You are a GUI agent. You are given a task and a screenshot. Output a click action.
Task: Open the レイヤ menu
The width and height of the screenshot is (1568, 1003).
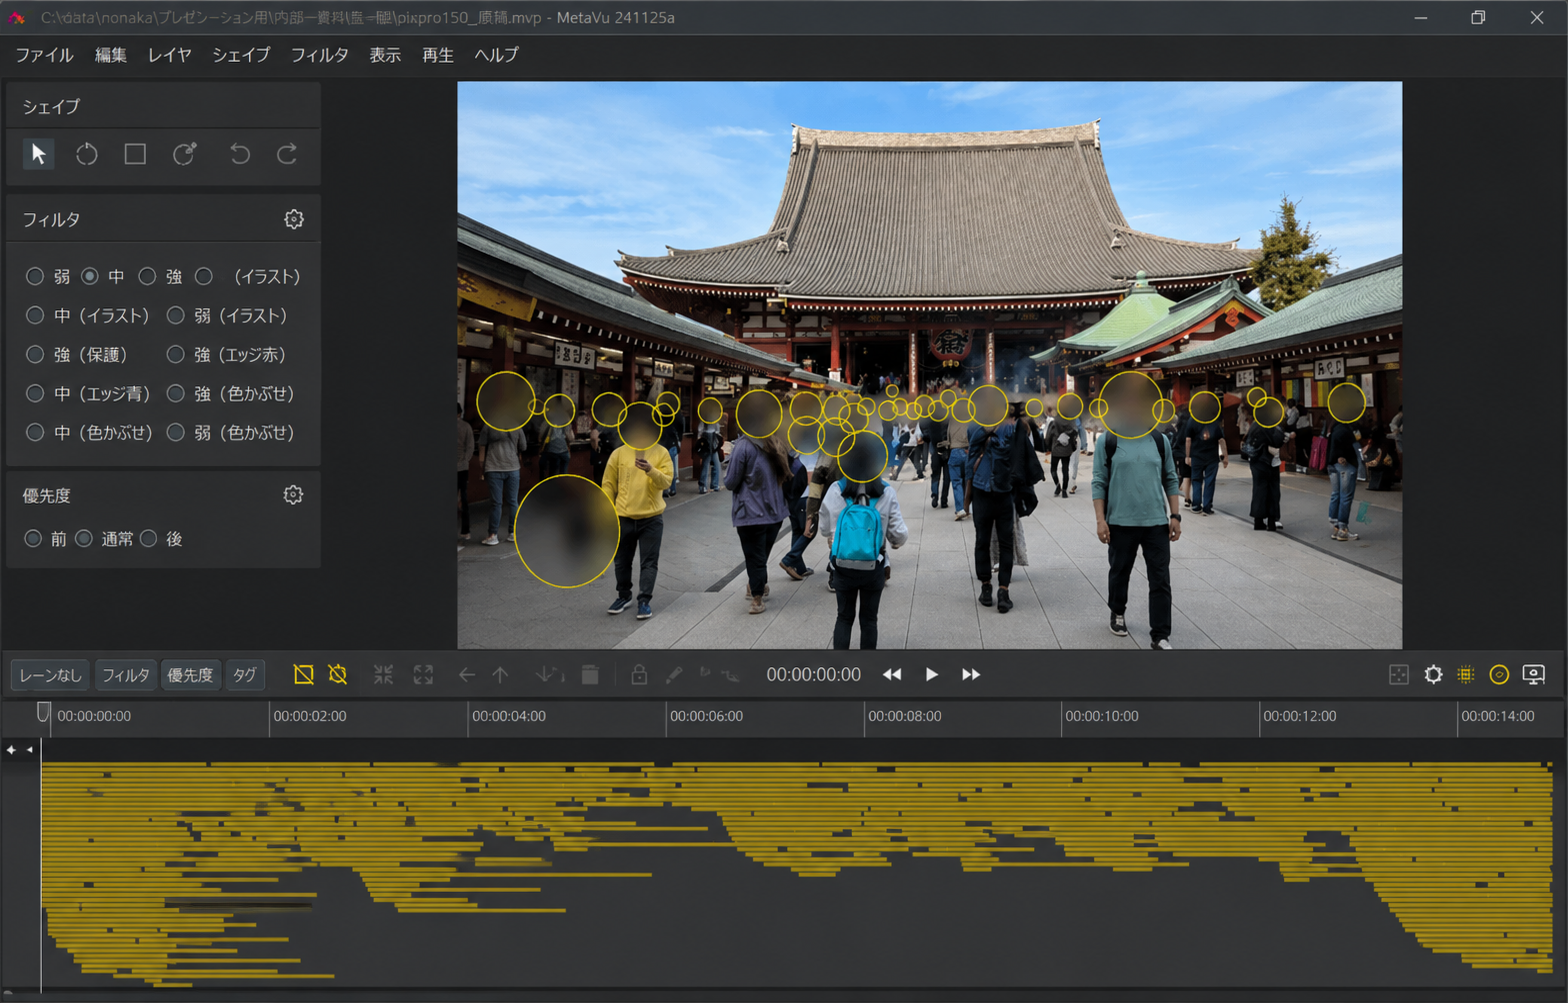tap(169, 55)
